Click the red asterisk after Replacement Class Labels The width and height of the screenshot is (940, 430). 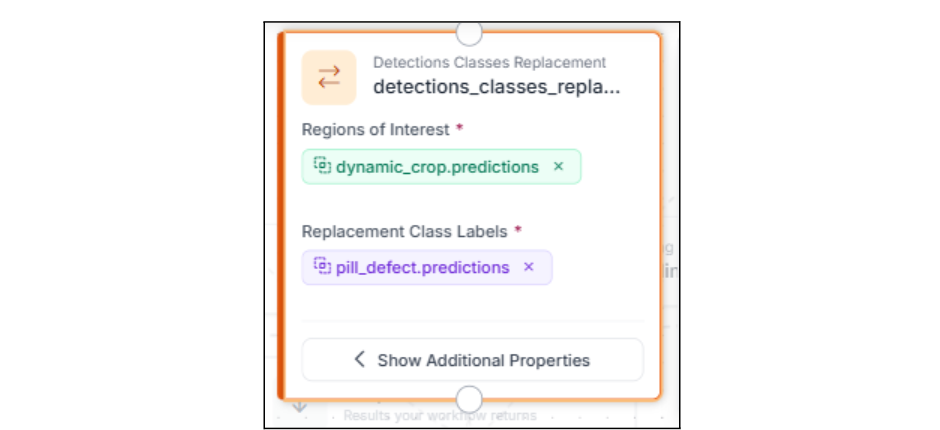pos(518,229)
